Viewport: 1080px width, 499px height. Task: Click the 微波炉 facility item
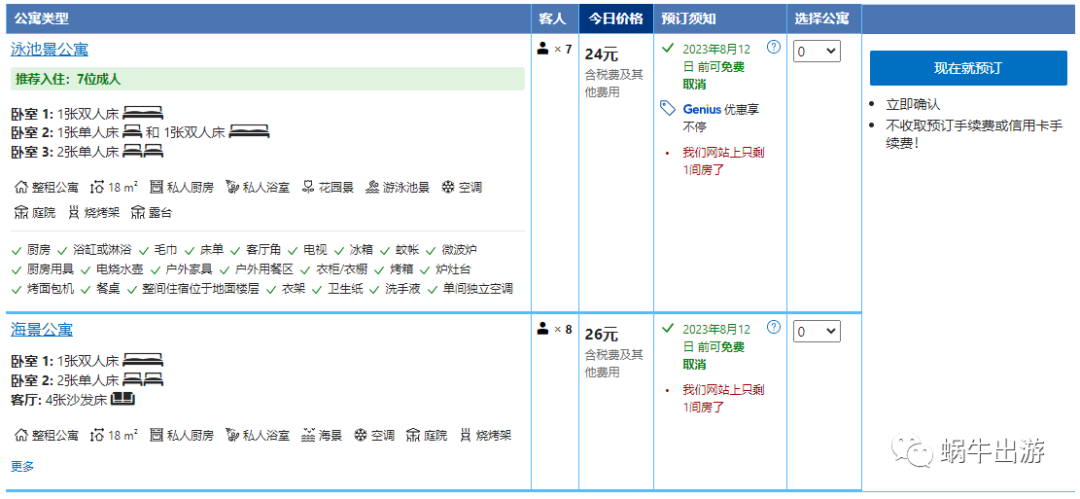tap(459, 250)
